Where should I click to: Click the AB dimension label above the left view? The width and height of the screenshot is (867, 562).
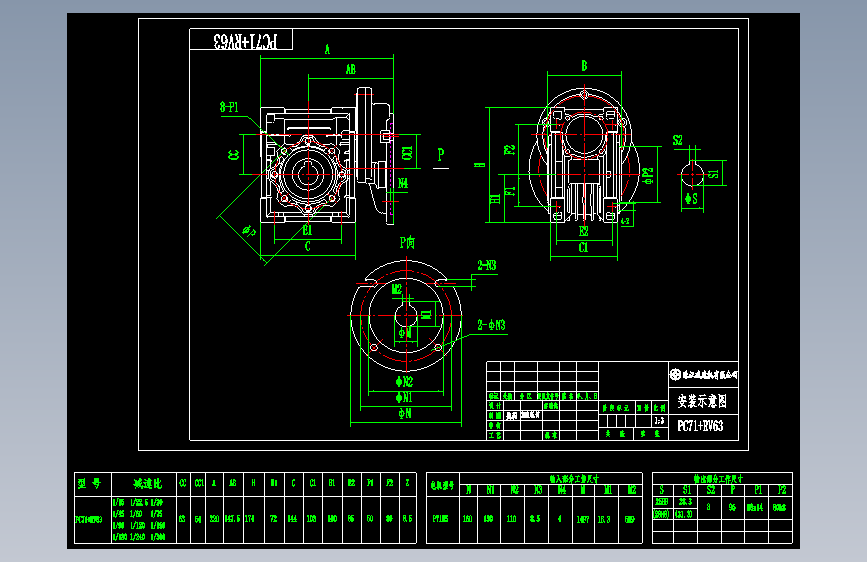351,69
